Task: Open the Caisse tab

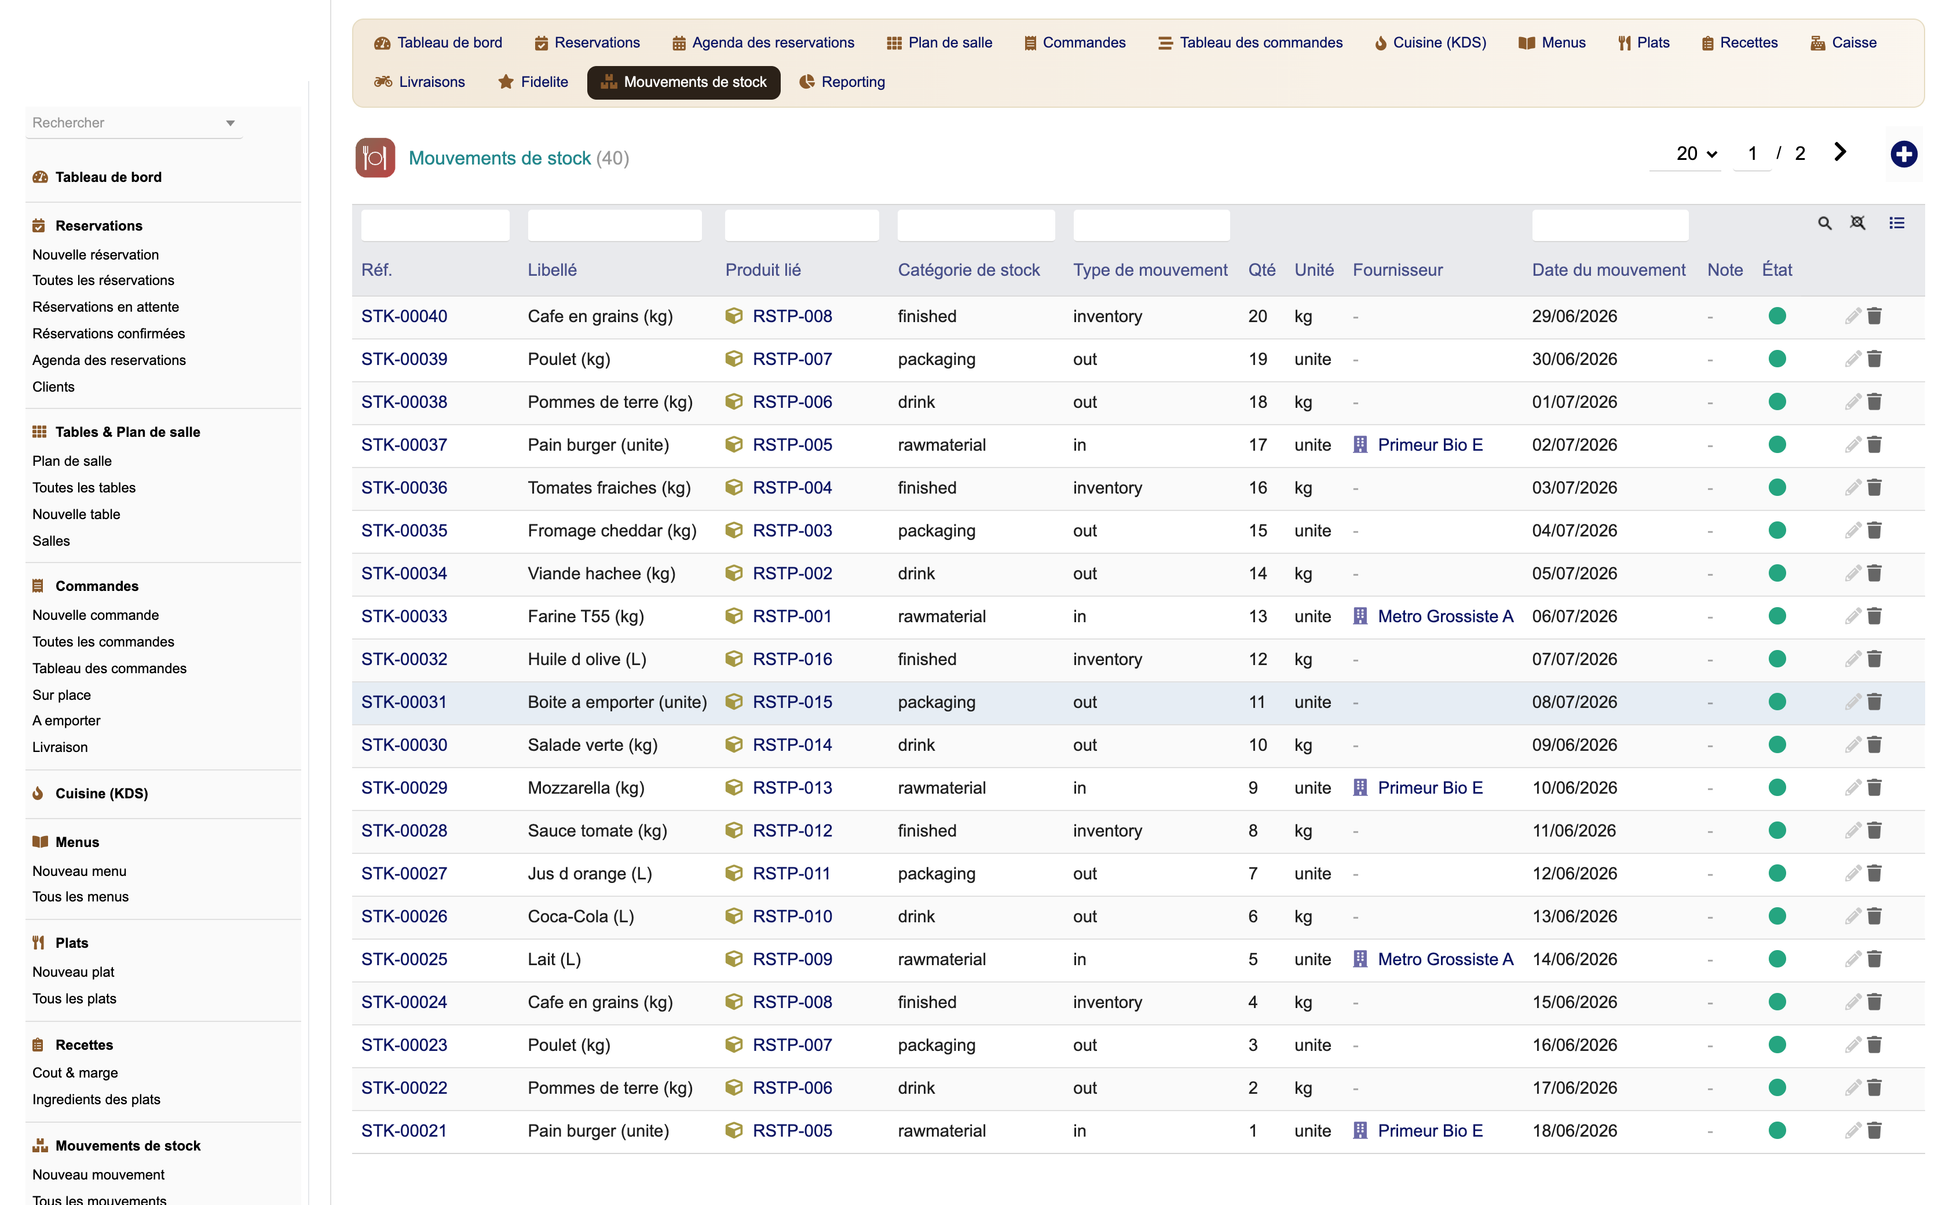Action: 1843,43
